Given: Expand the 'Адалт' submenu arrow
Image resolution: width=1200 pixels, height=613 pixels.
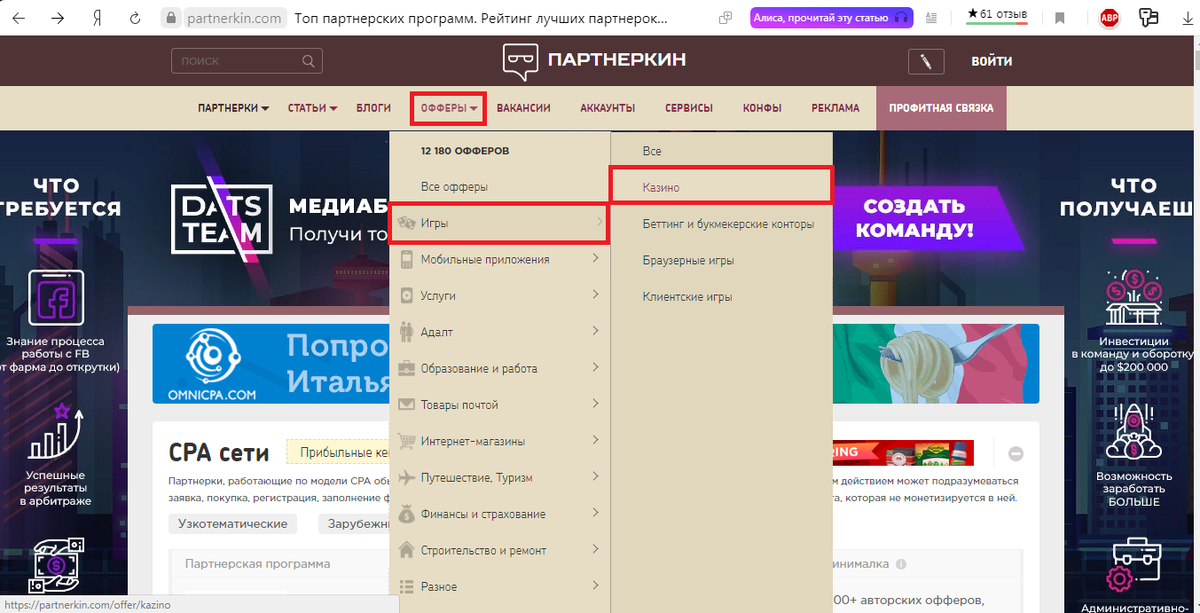Looking at the screenshot, I should pyautogui.click(x=596, y=331).
